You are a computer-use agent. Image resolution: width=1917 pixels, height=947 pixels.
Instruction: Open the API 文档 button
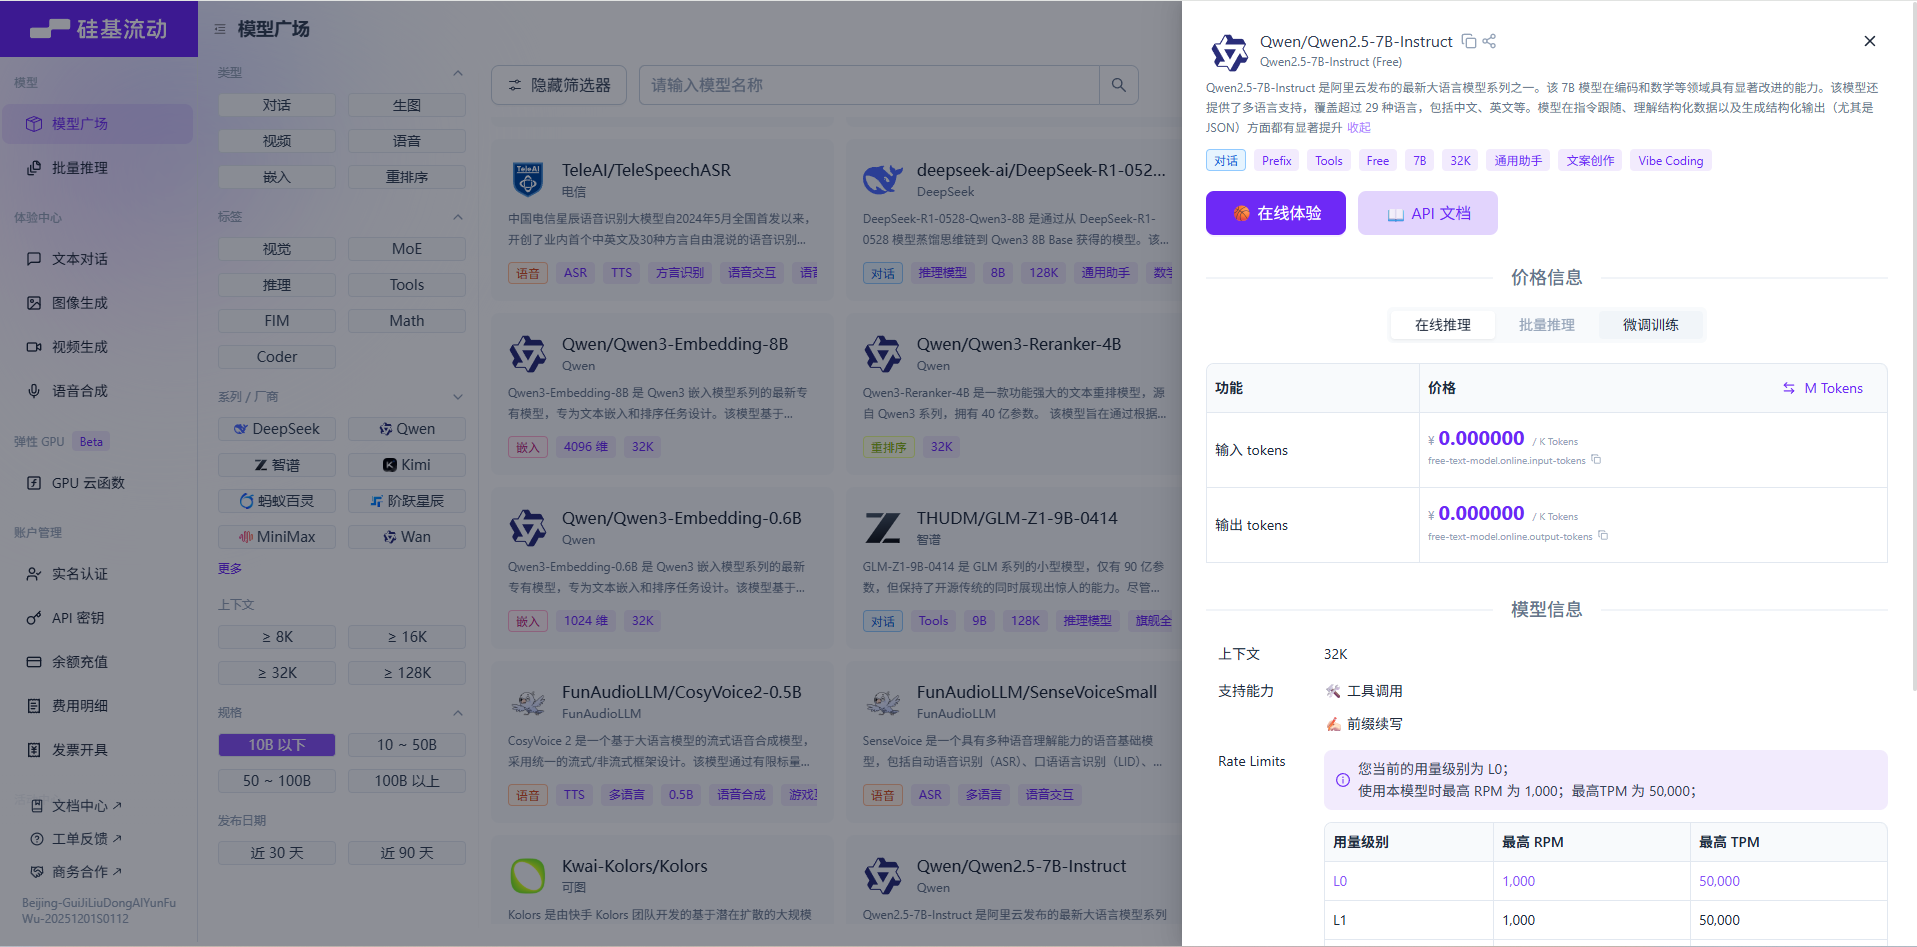(1428, 213)
